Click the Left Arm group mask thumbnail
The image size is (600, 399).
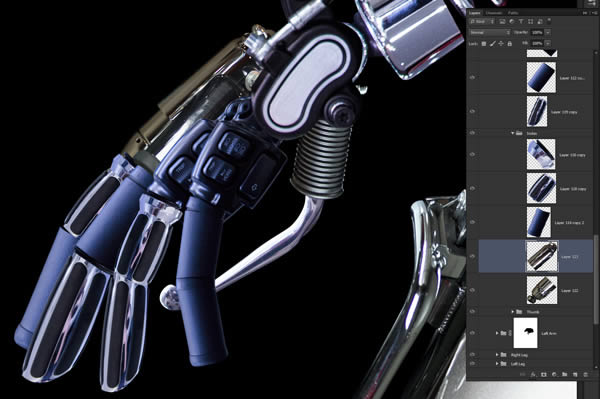525,333
